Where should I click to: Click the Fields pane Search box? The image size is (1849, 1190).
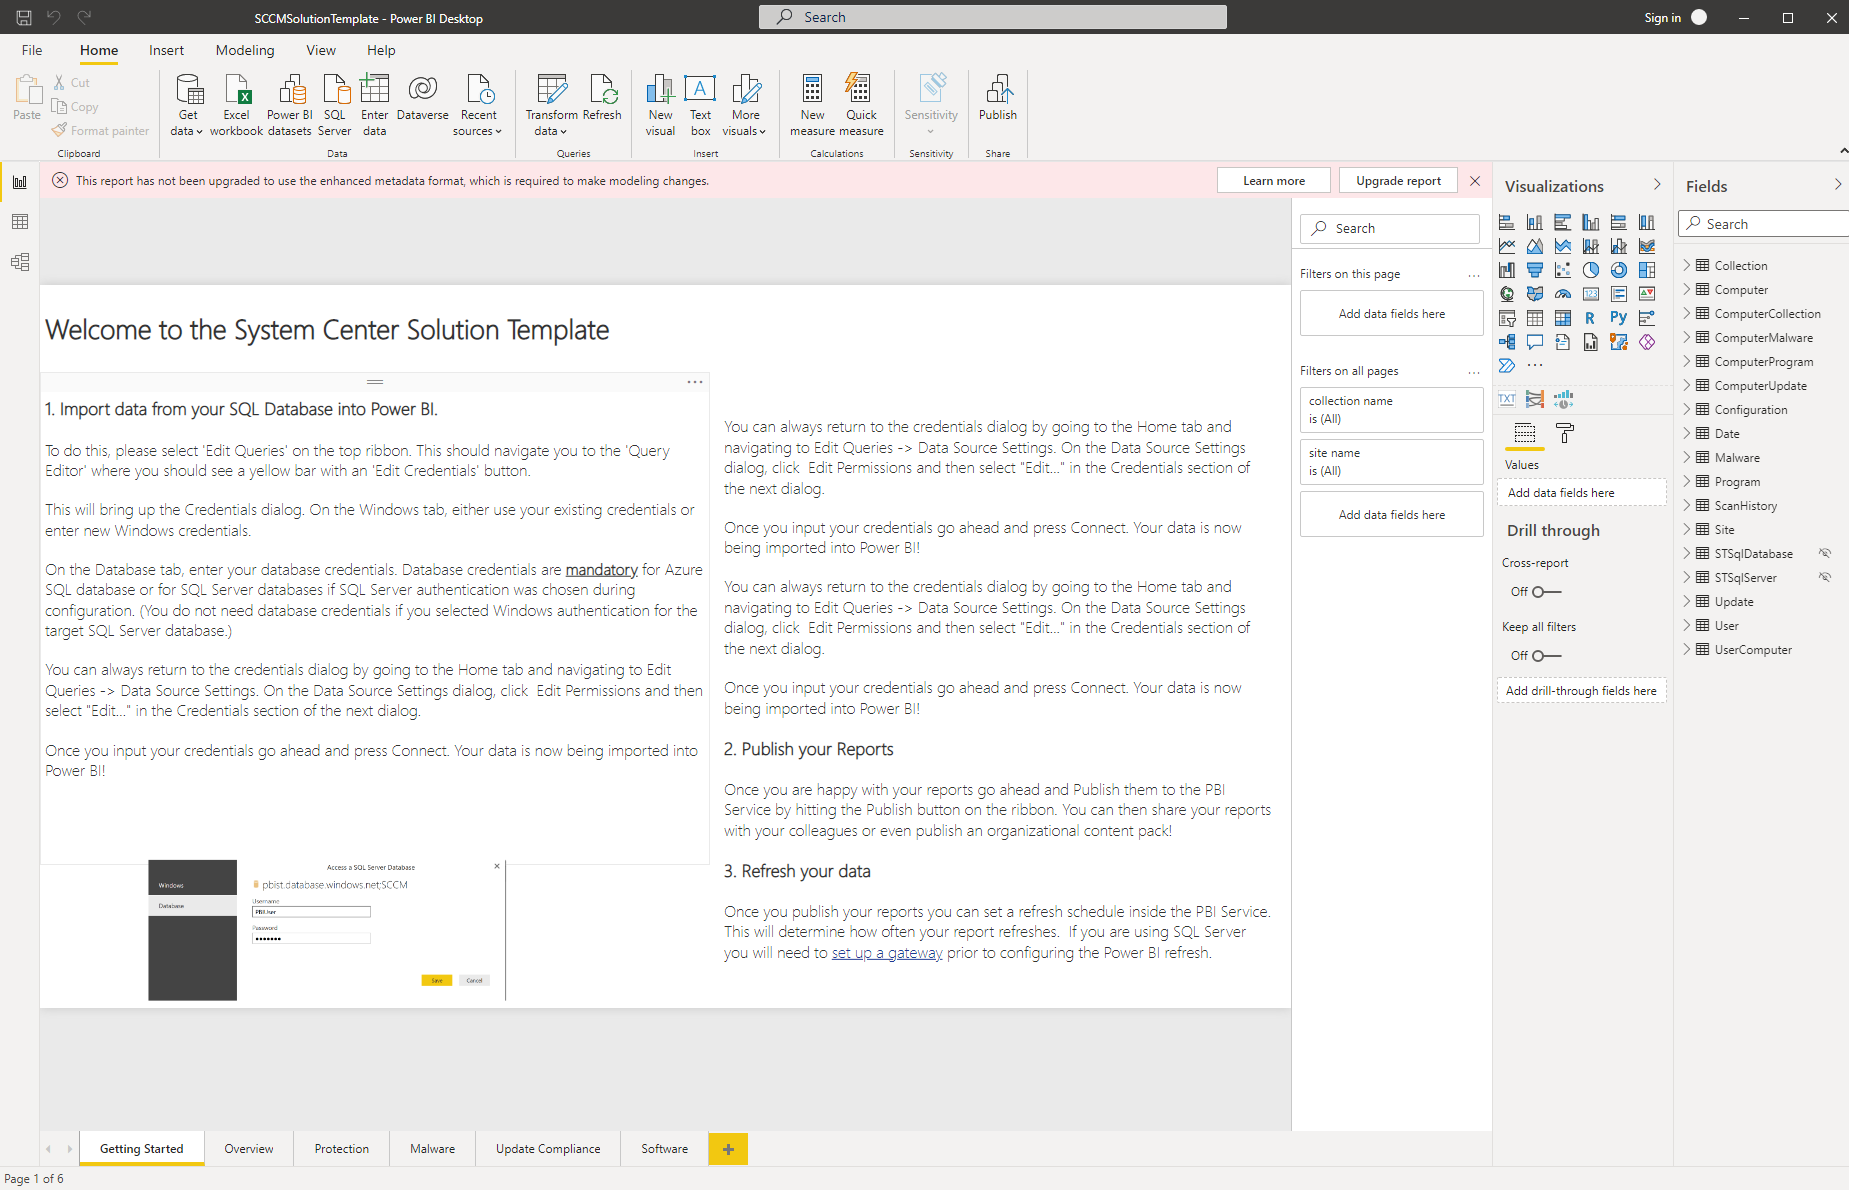click(1765, 224)
